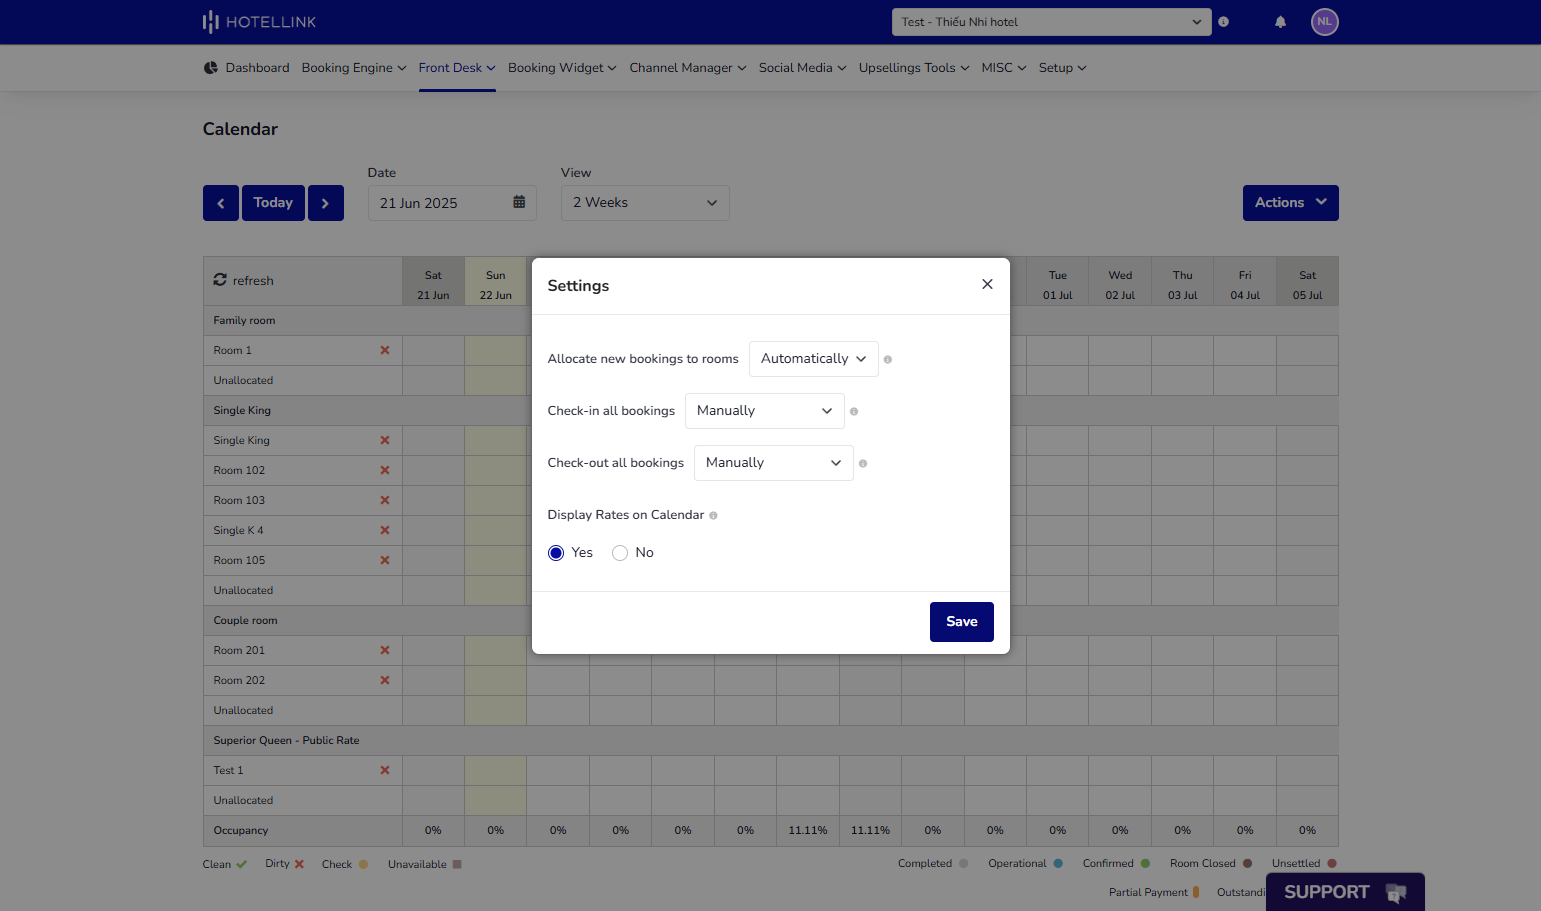Open the date picker calendar icon

(519, 202)
